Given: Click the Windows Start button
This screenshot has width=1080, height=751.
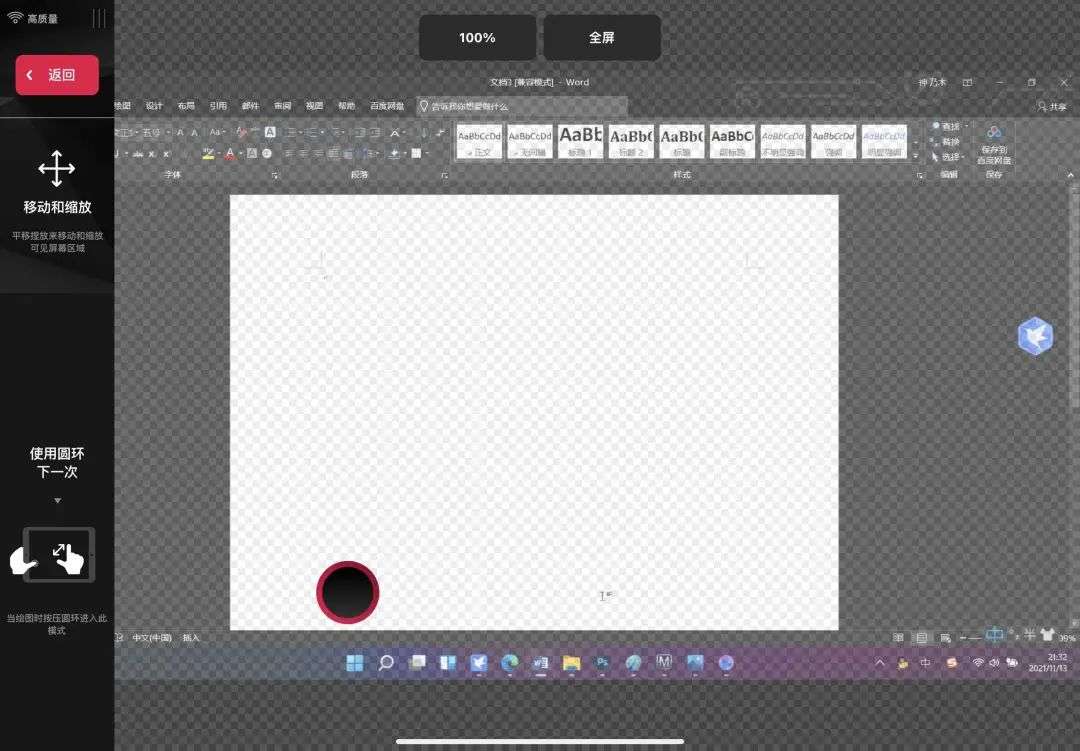Looking at the screenshot, I should pyautogui.click(x=355, y=663).
